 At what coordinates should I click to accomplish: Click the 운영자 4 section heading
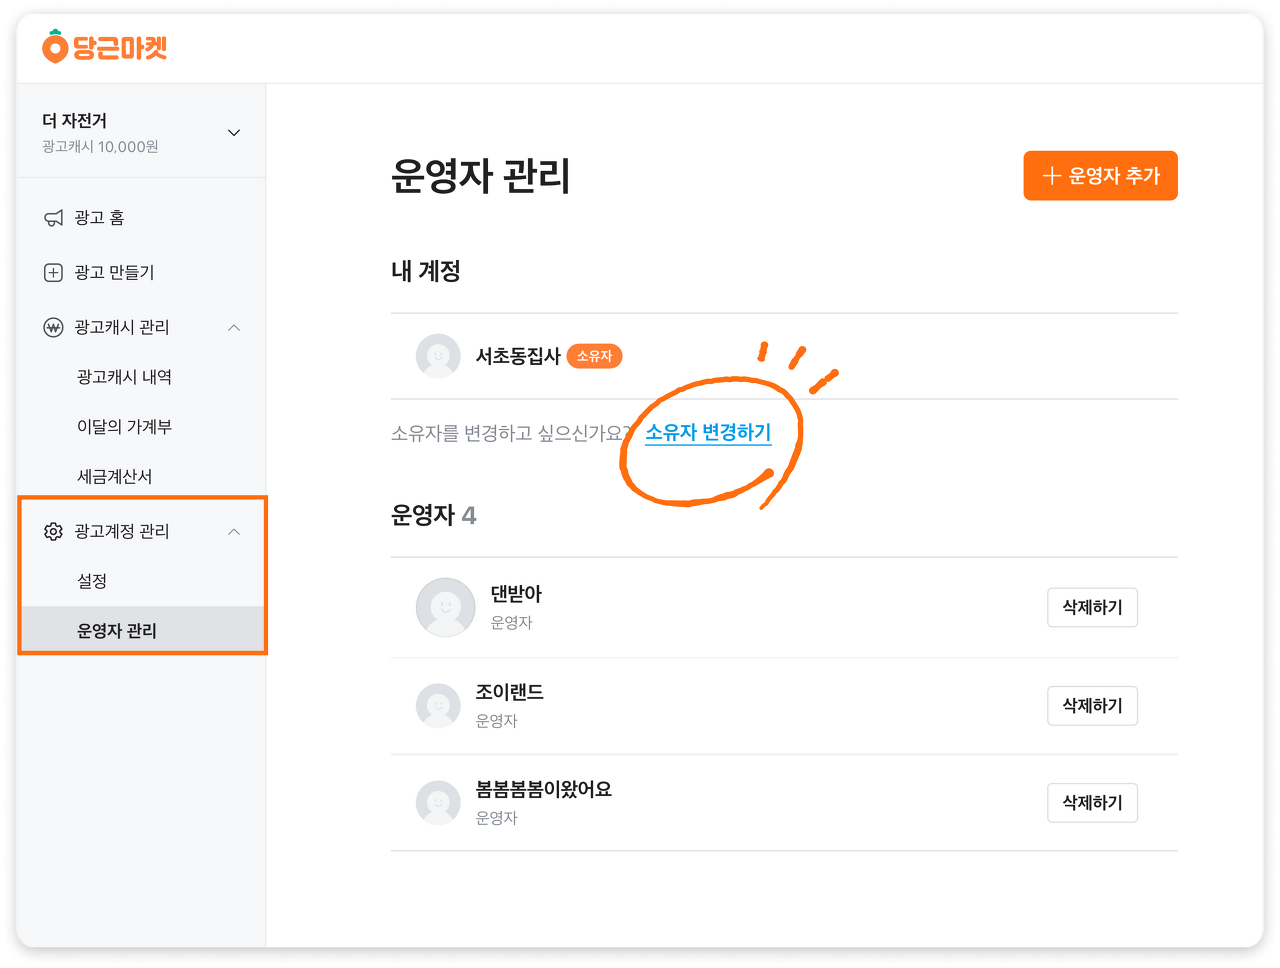[434, 515]
